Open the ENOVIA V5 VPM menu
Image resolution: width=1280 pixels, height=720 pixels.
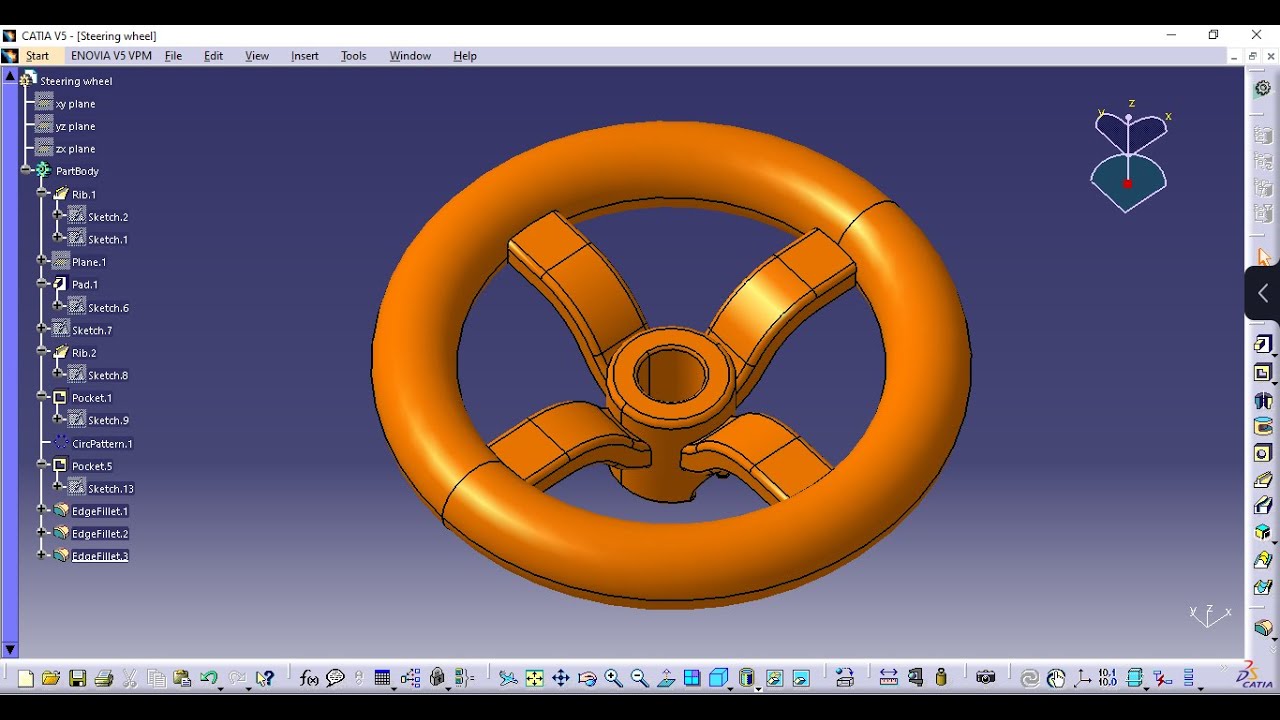[x=111, y=56]
